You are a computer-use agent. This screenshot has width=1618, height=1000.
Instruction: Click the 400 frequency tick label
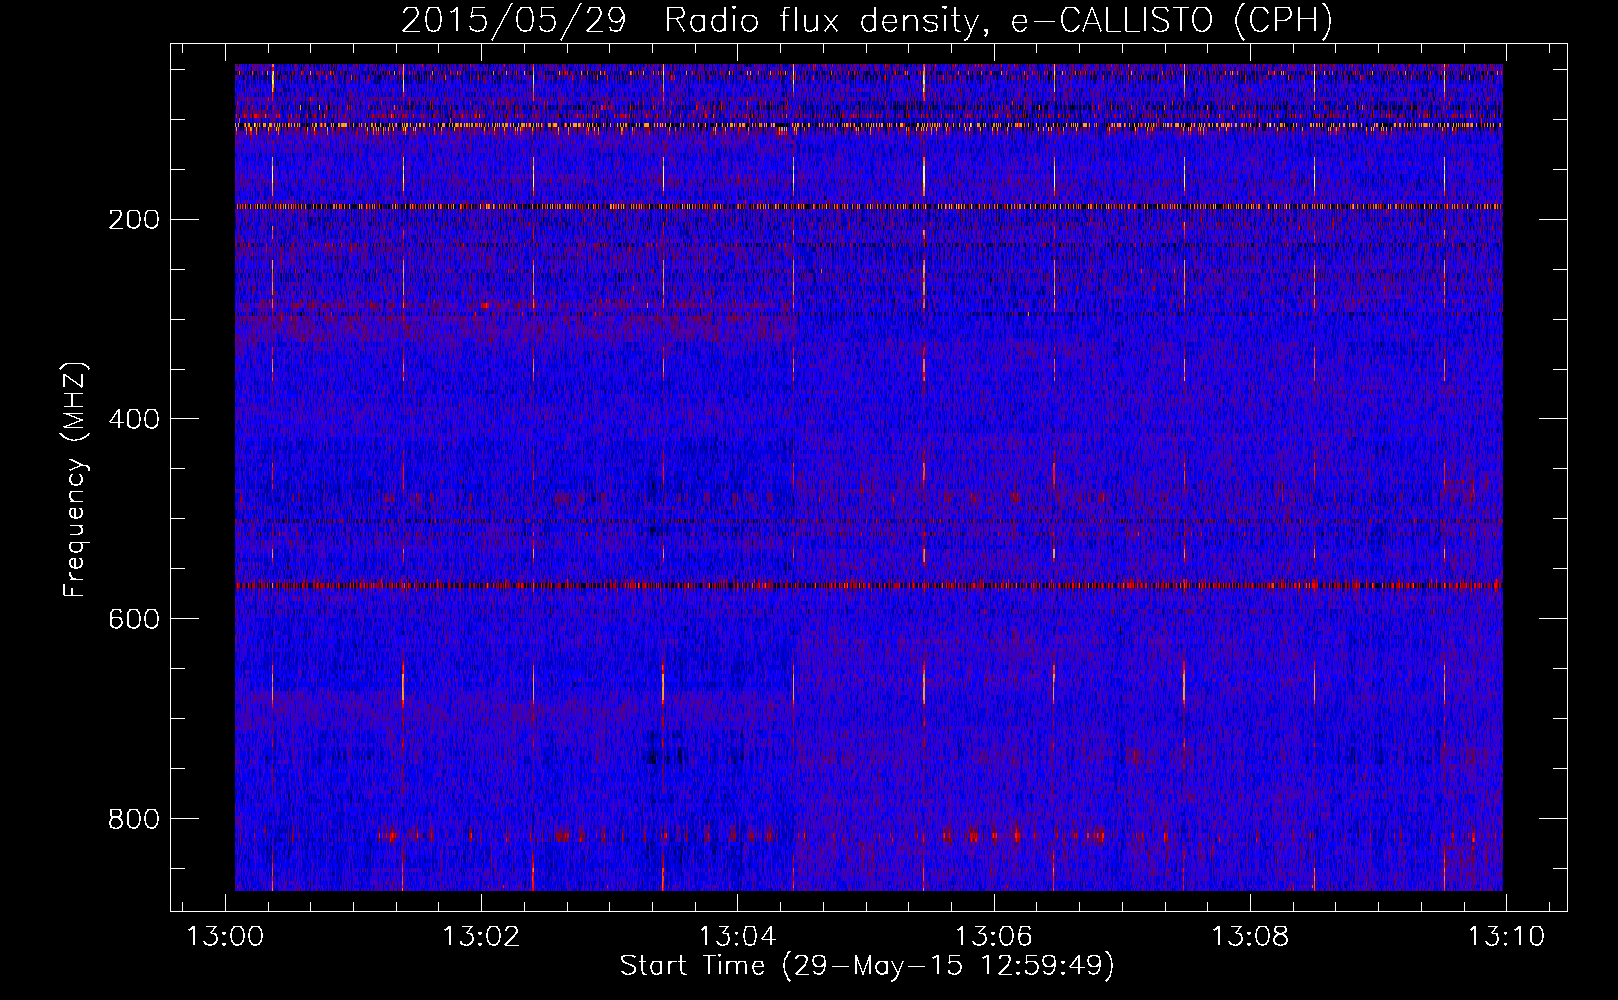click(x=133, y=419)
